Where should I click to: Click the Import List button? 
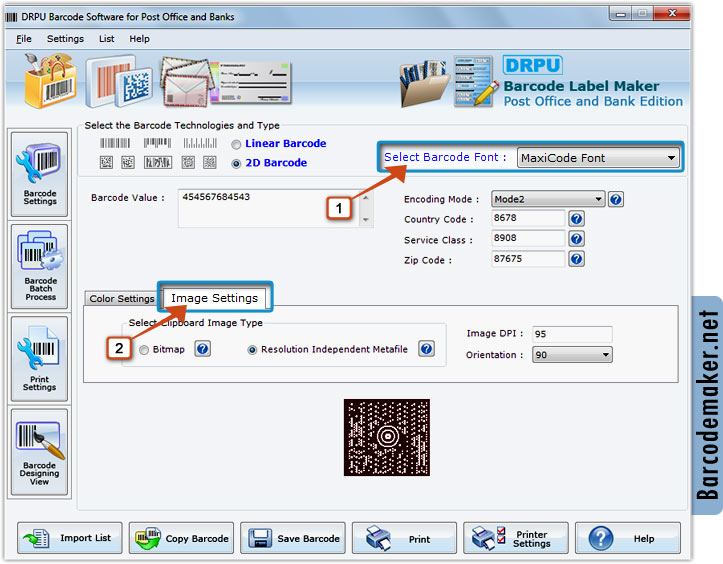[70, 538]
